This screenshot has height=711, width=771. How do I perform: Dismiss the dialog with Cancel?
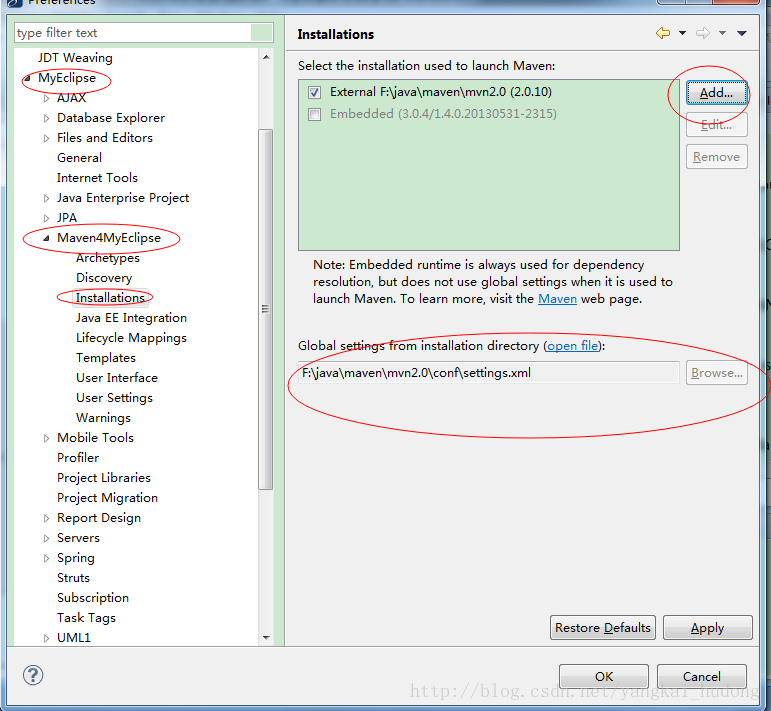point(702,677)
